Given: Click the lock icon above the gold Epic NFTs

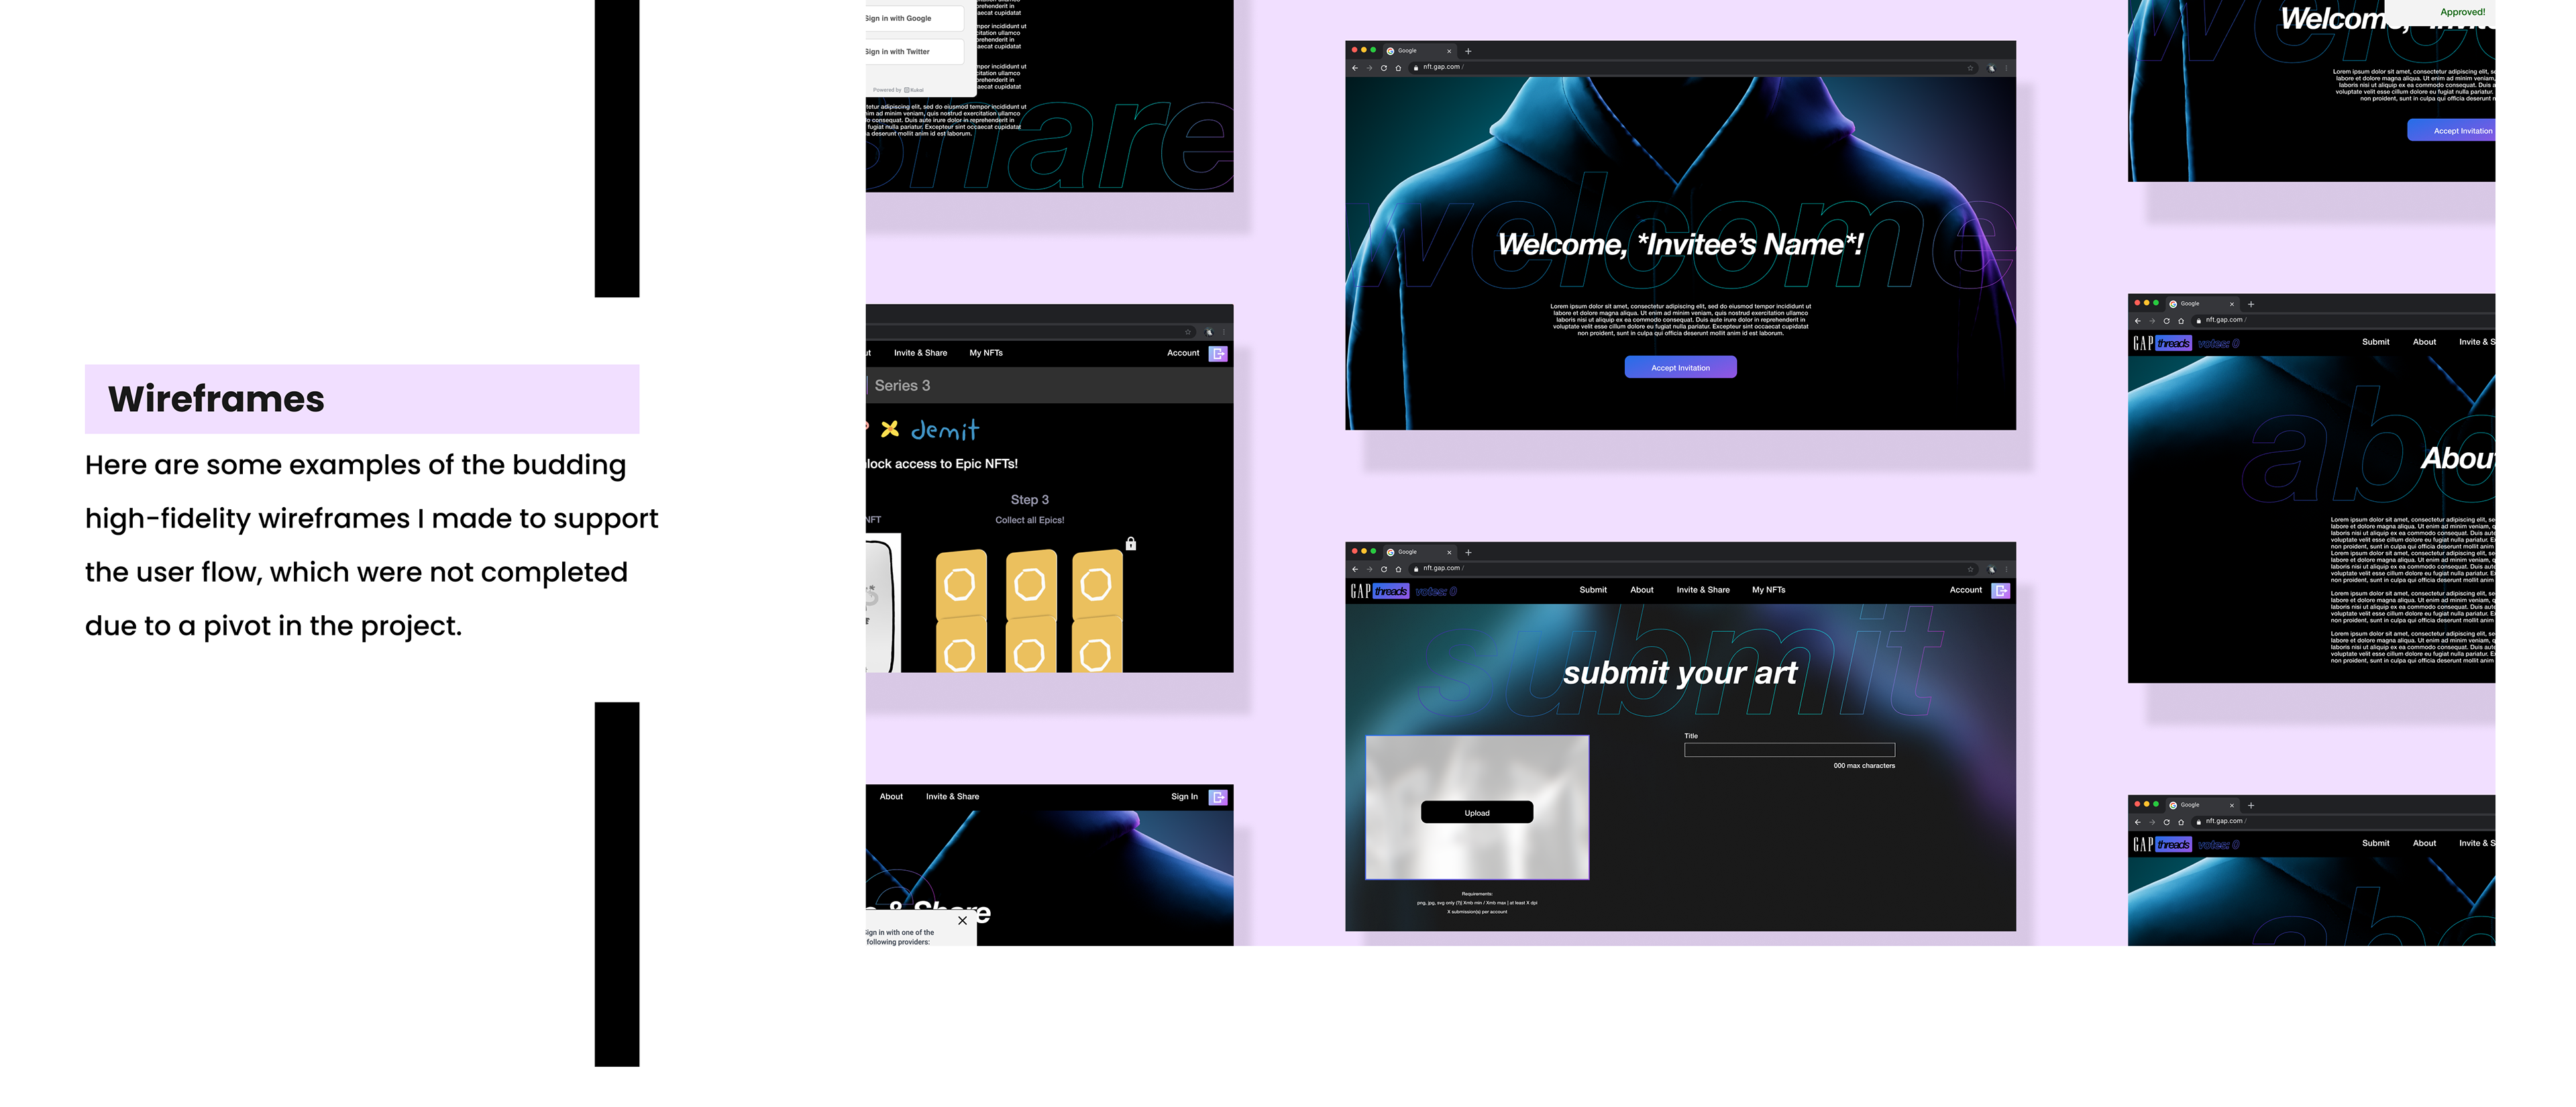Looking at the screenshot, I should tap(1130, 544).
